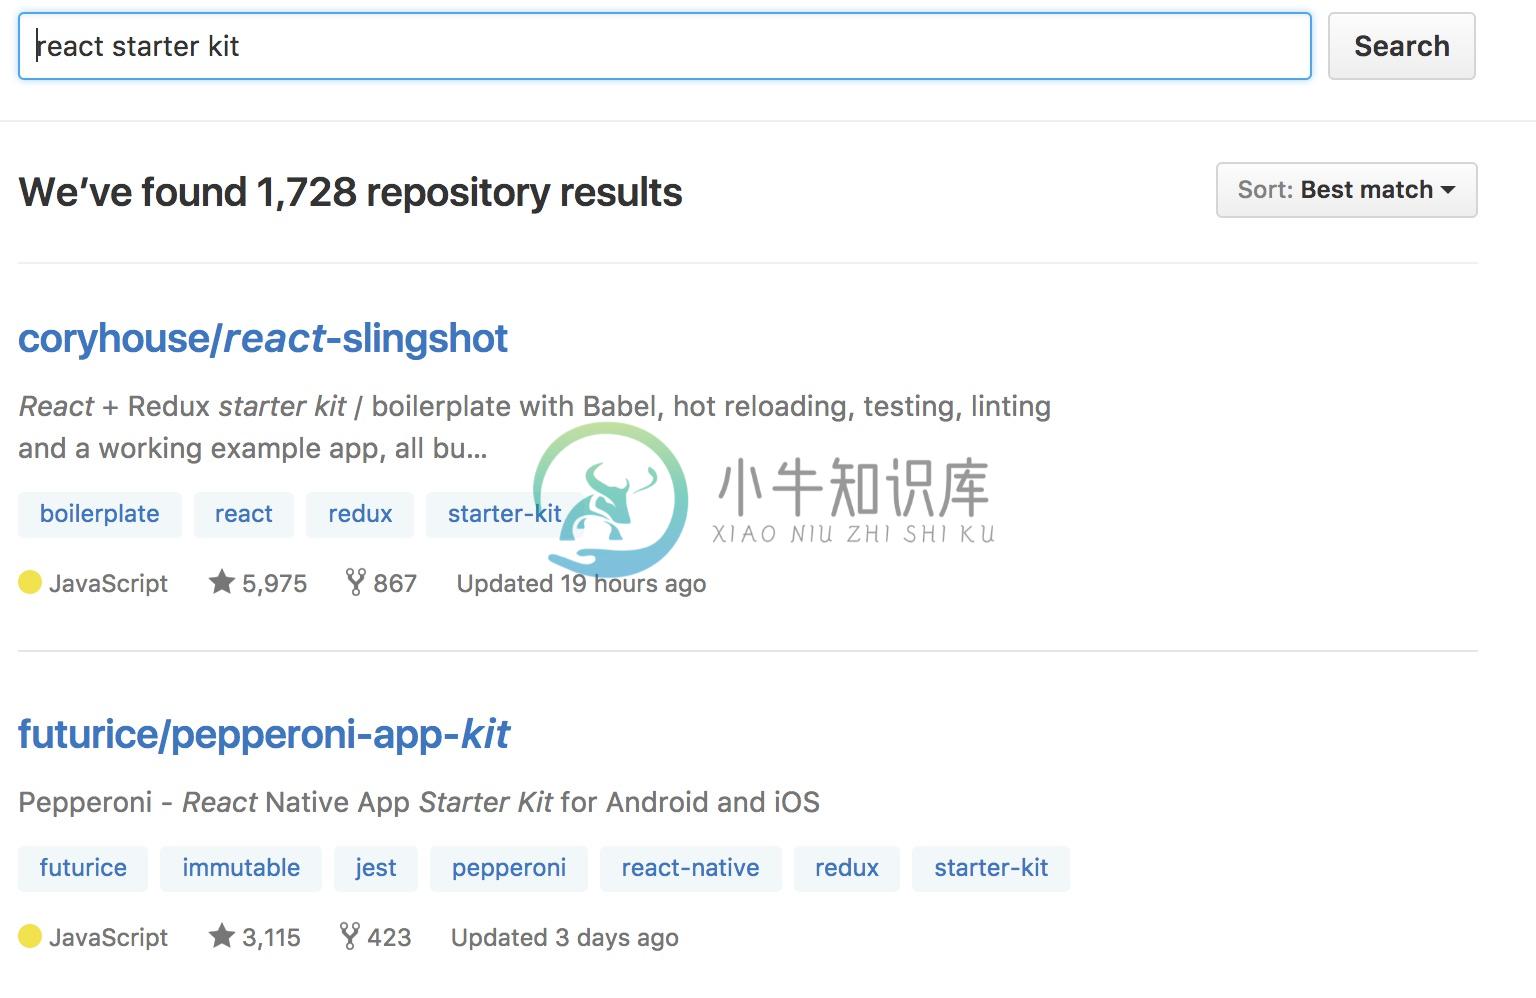
Task: Open the Sort: Best match dropdown
Action: (1346, 190)
